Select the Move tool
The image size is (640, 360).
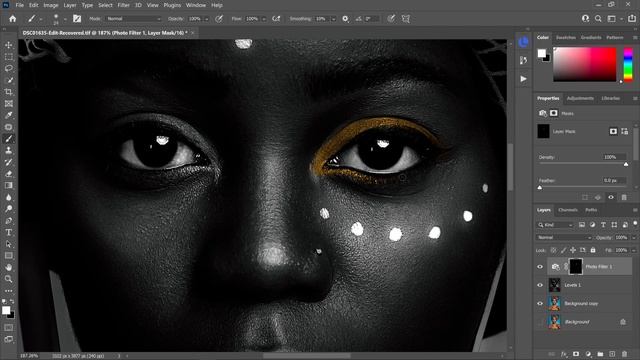coord(9,45)
